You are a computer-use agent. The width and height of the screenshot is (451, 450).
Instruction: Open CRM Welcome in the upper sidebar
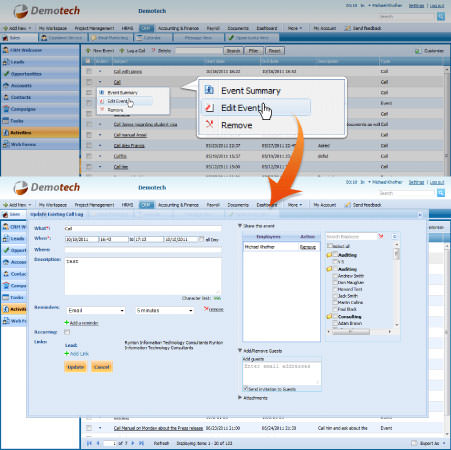[40, 50]
